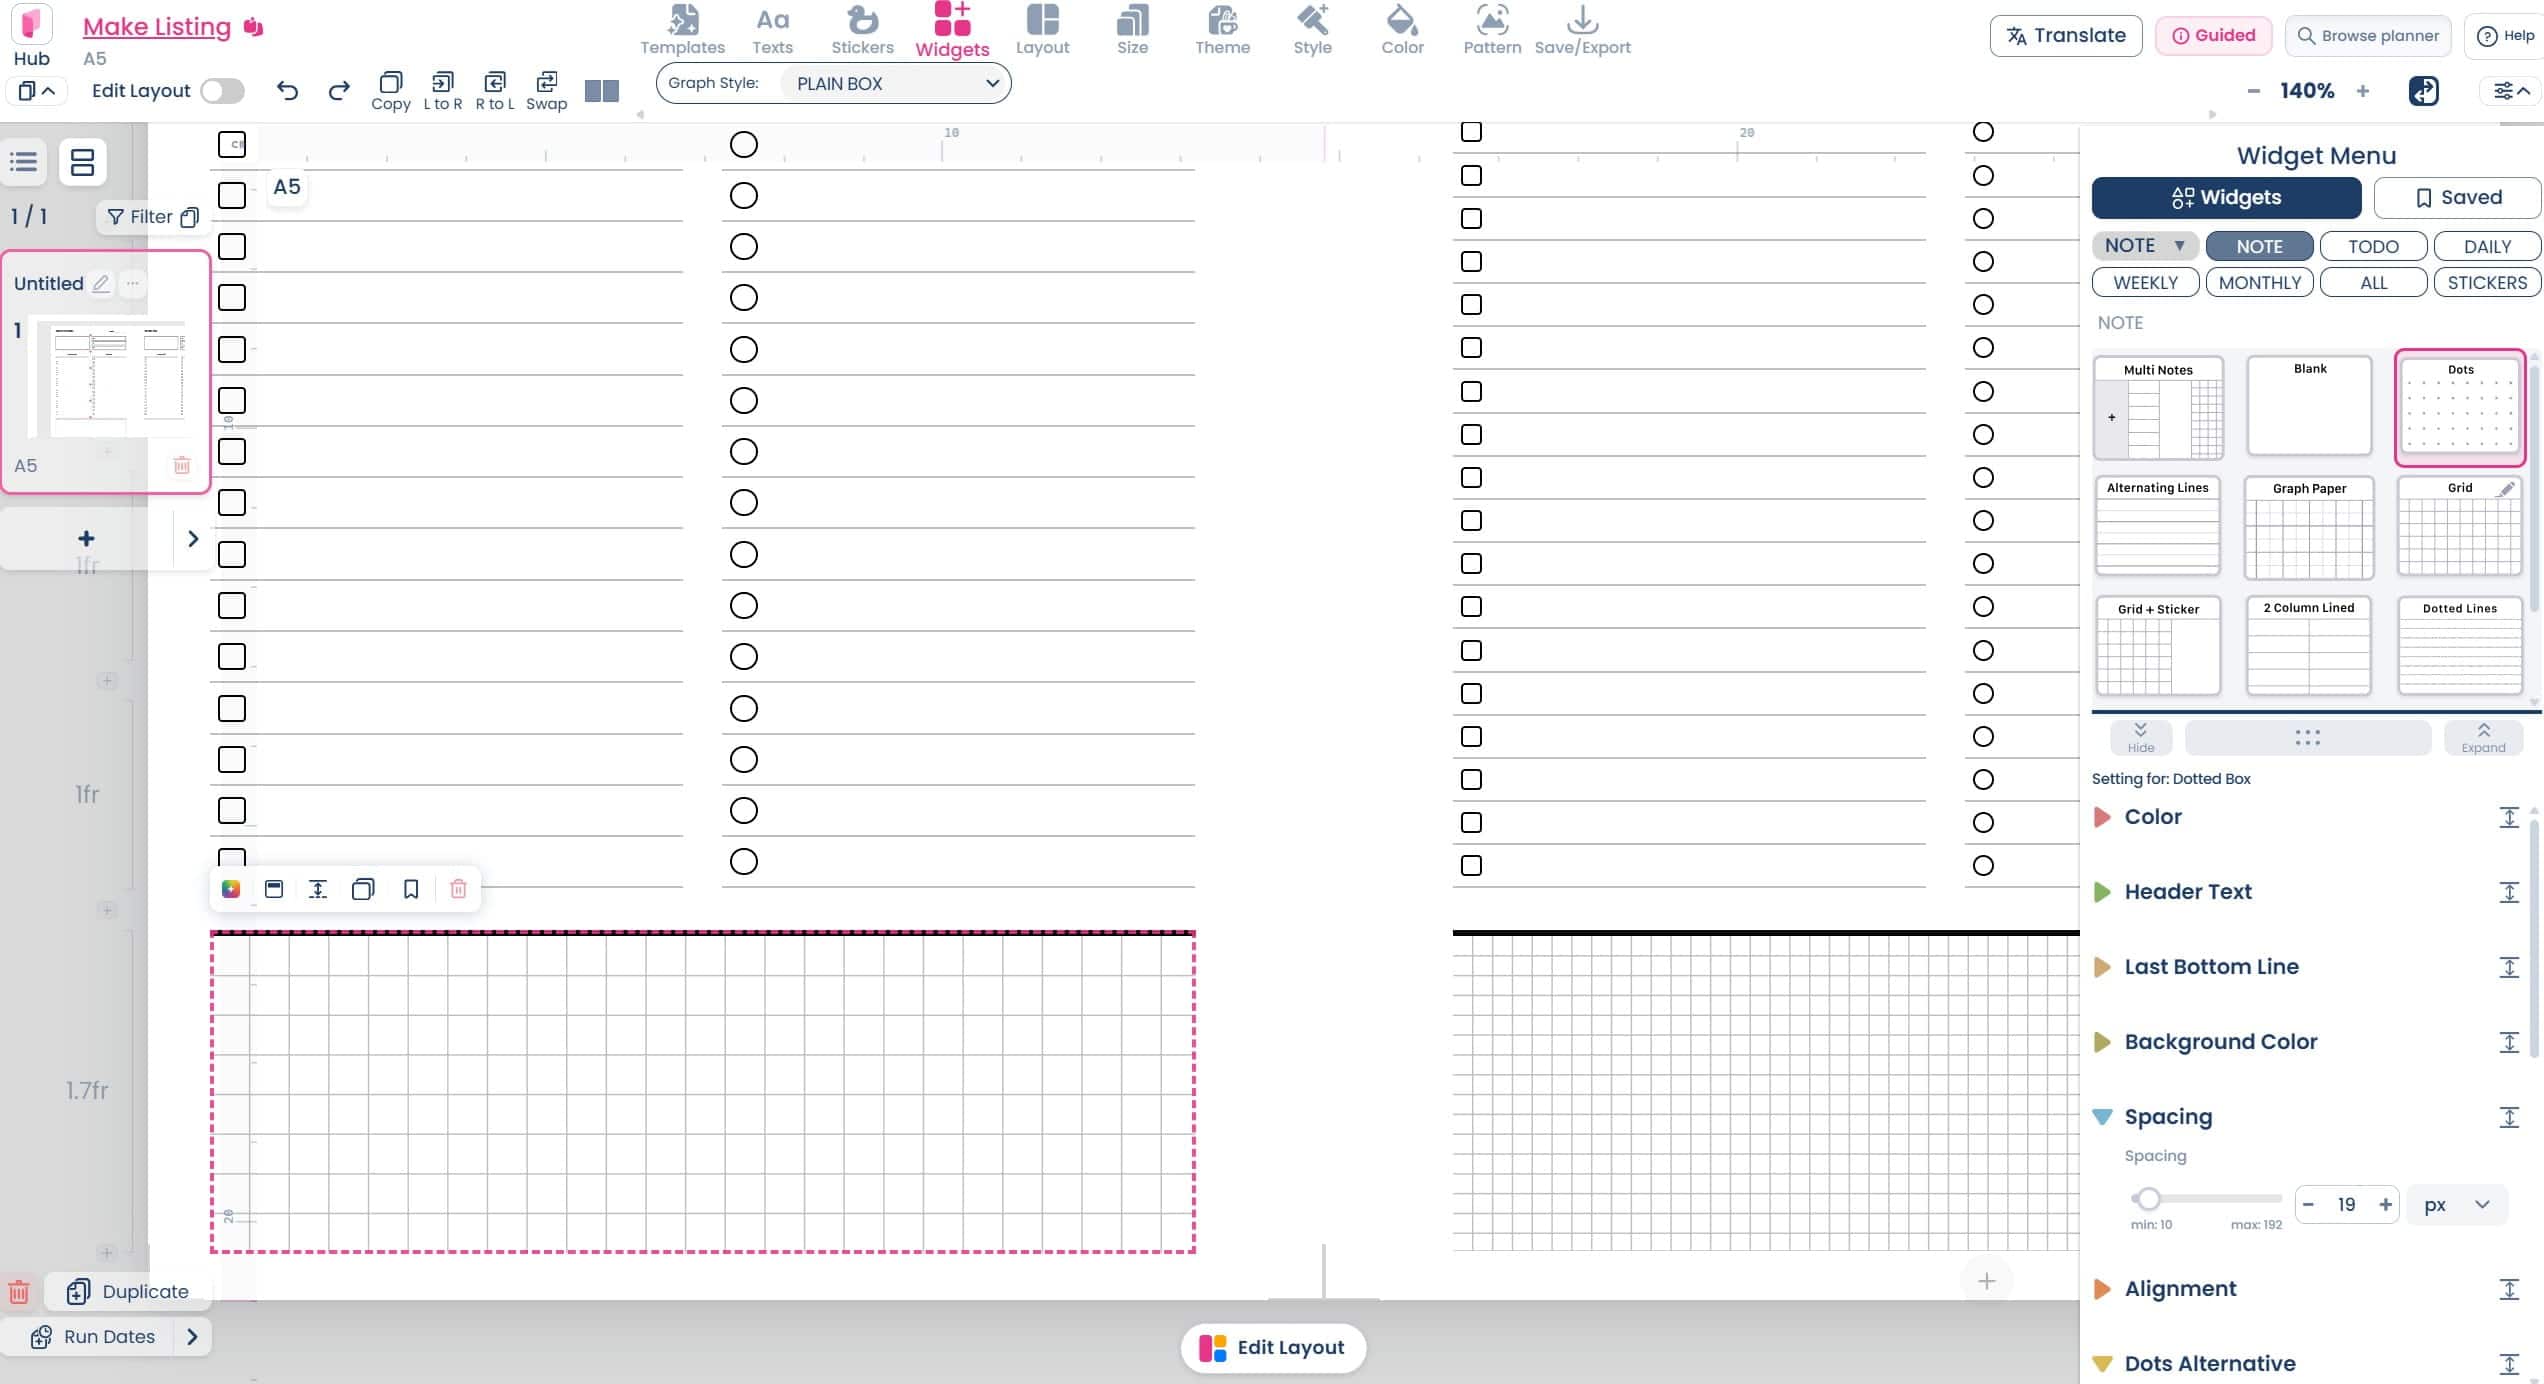
Task: Rename Untitled with the pencil icon
Action: [x=101, y=283]
